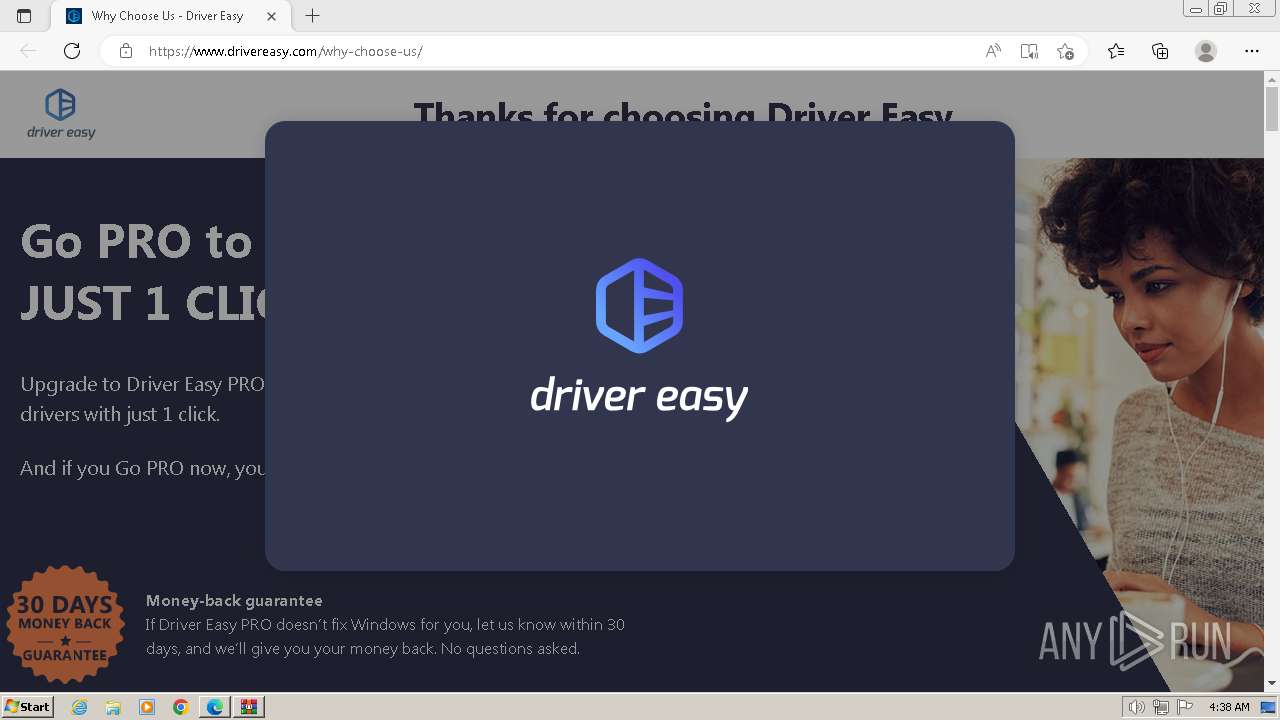Click the network tray icon
The height and width of the screenshot is (720, 1280).
coord(1161,707)
